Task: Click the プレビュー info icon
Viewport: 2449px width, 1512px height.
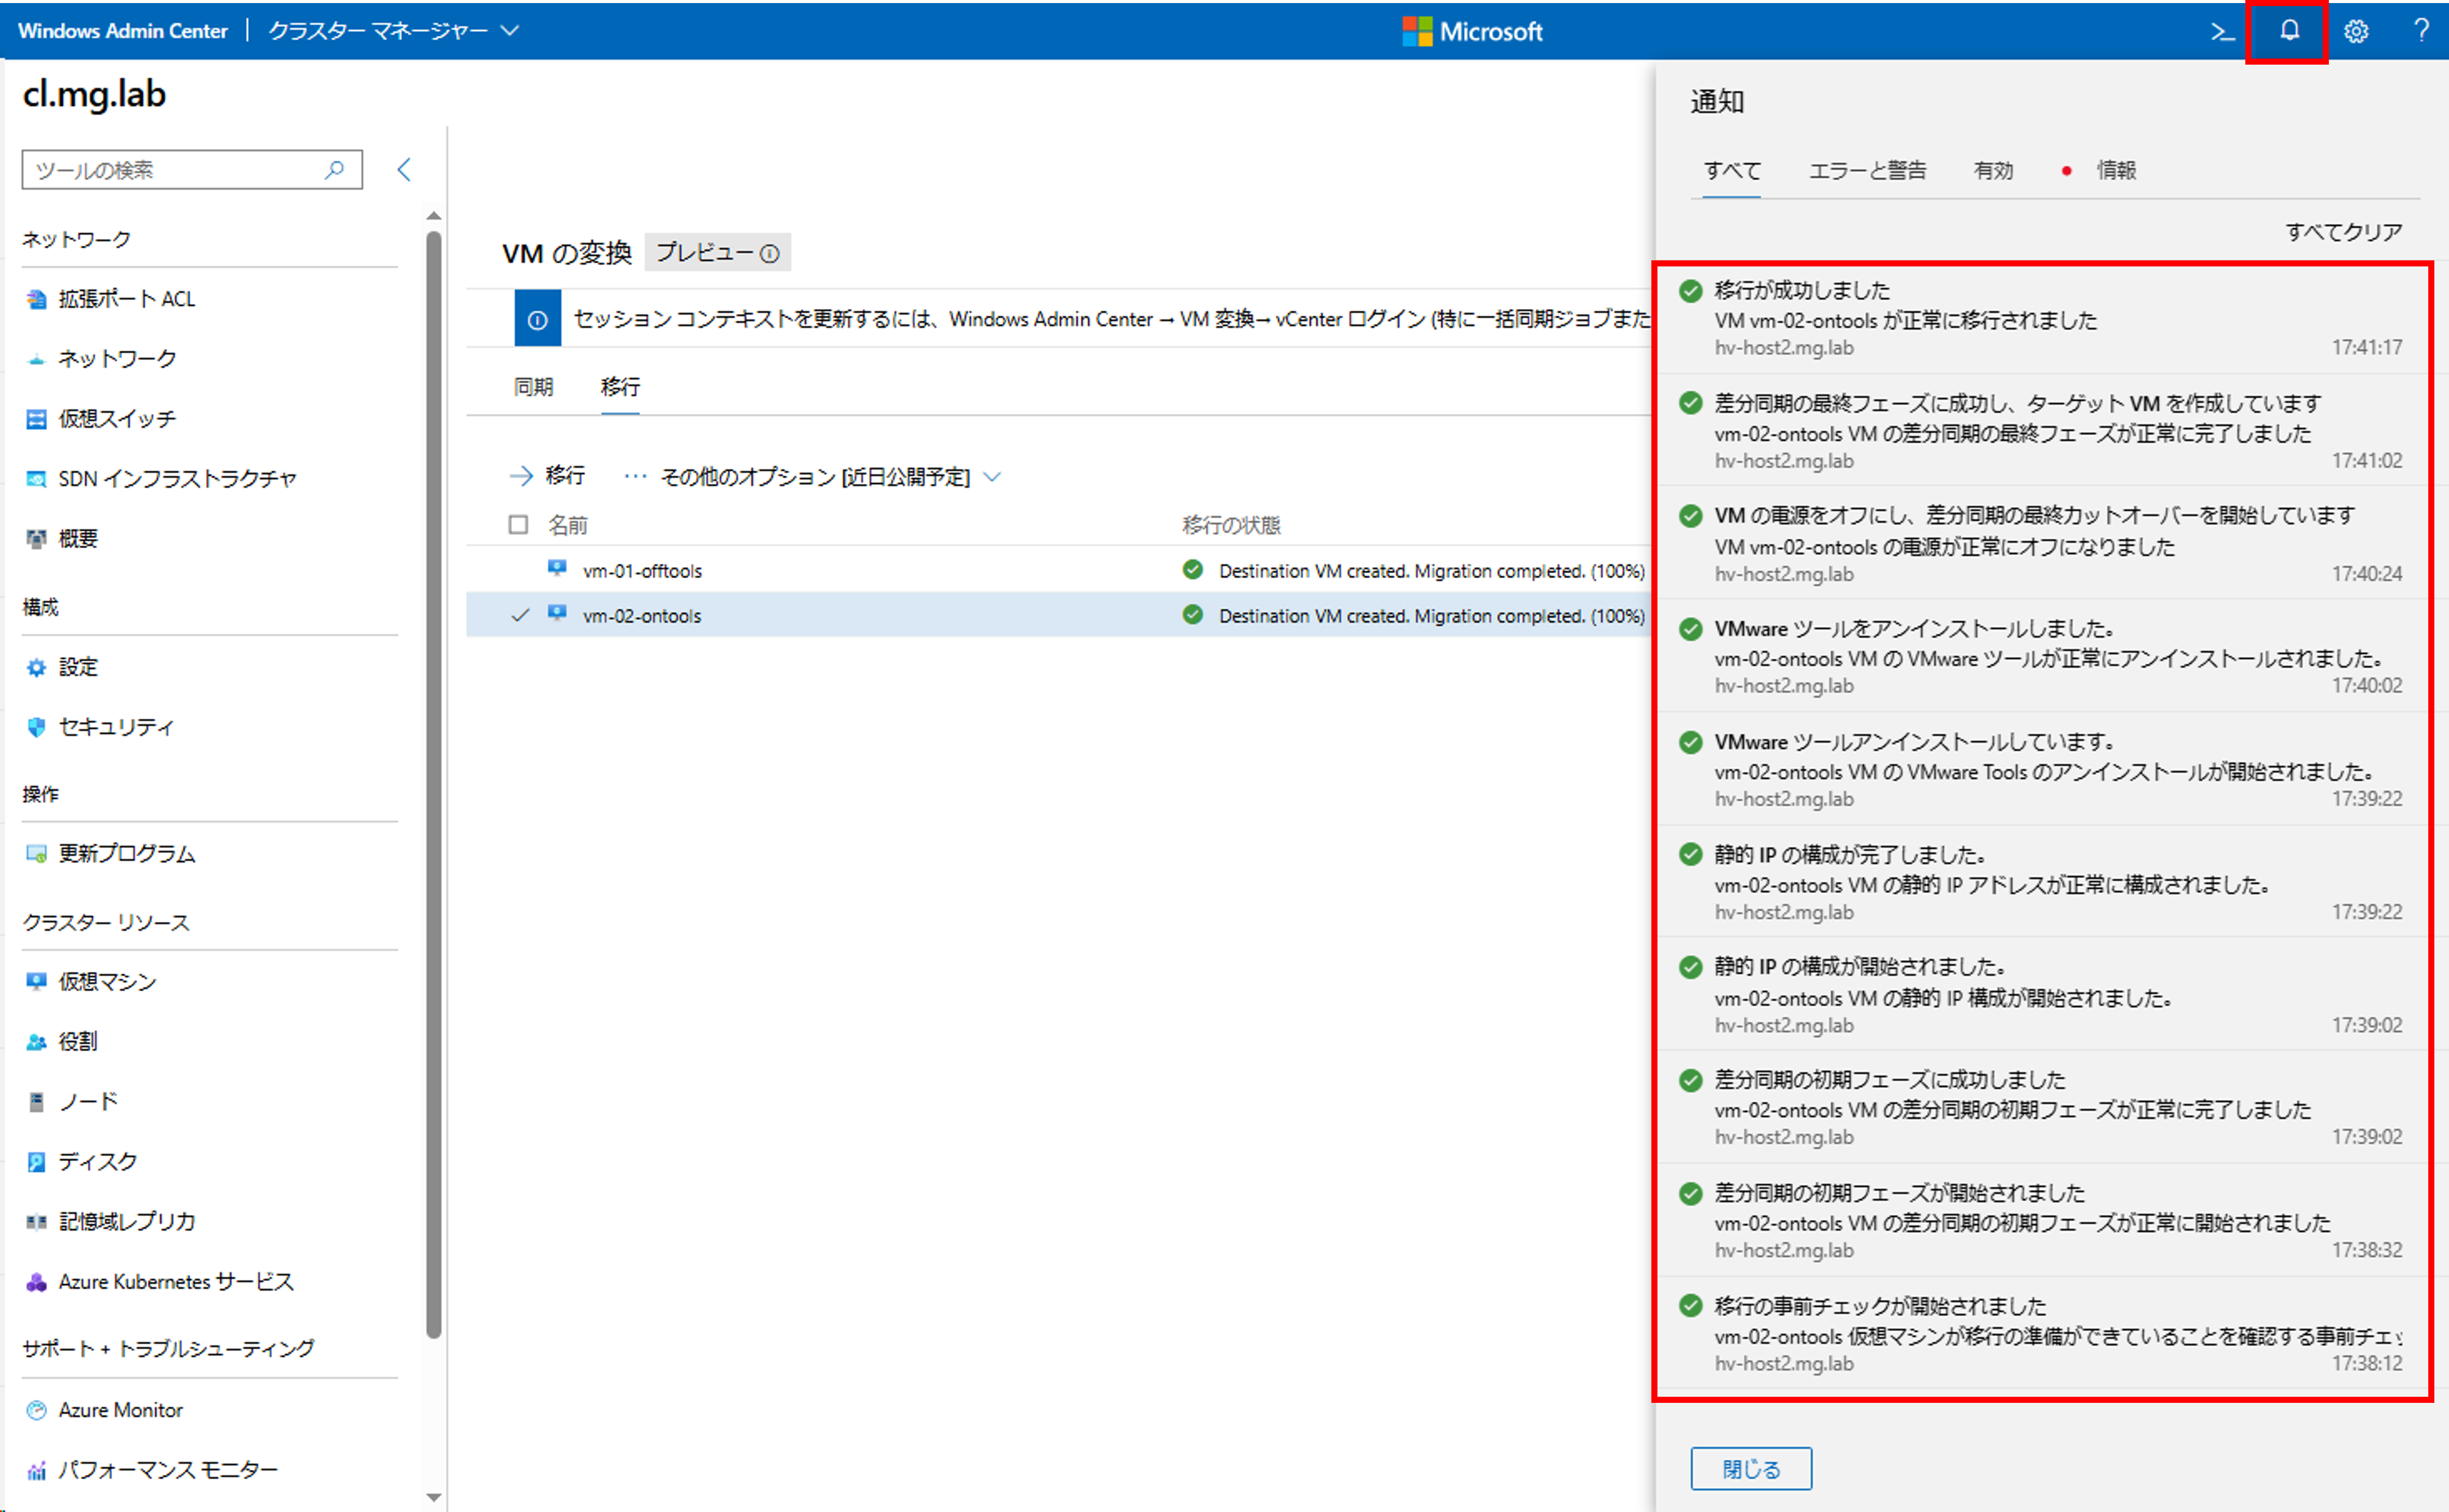Action: [769, 254]
